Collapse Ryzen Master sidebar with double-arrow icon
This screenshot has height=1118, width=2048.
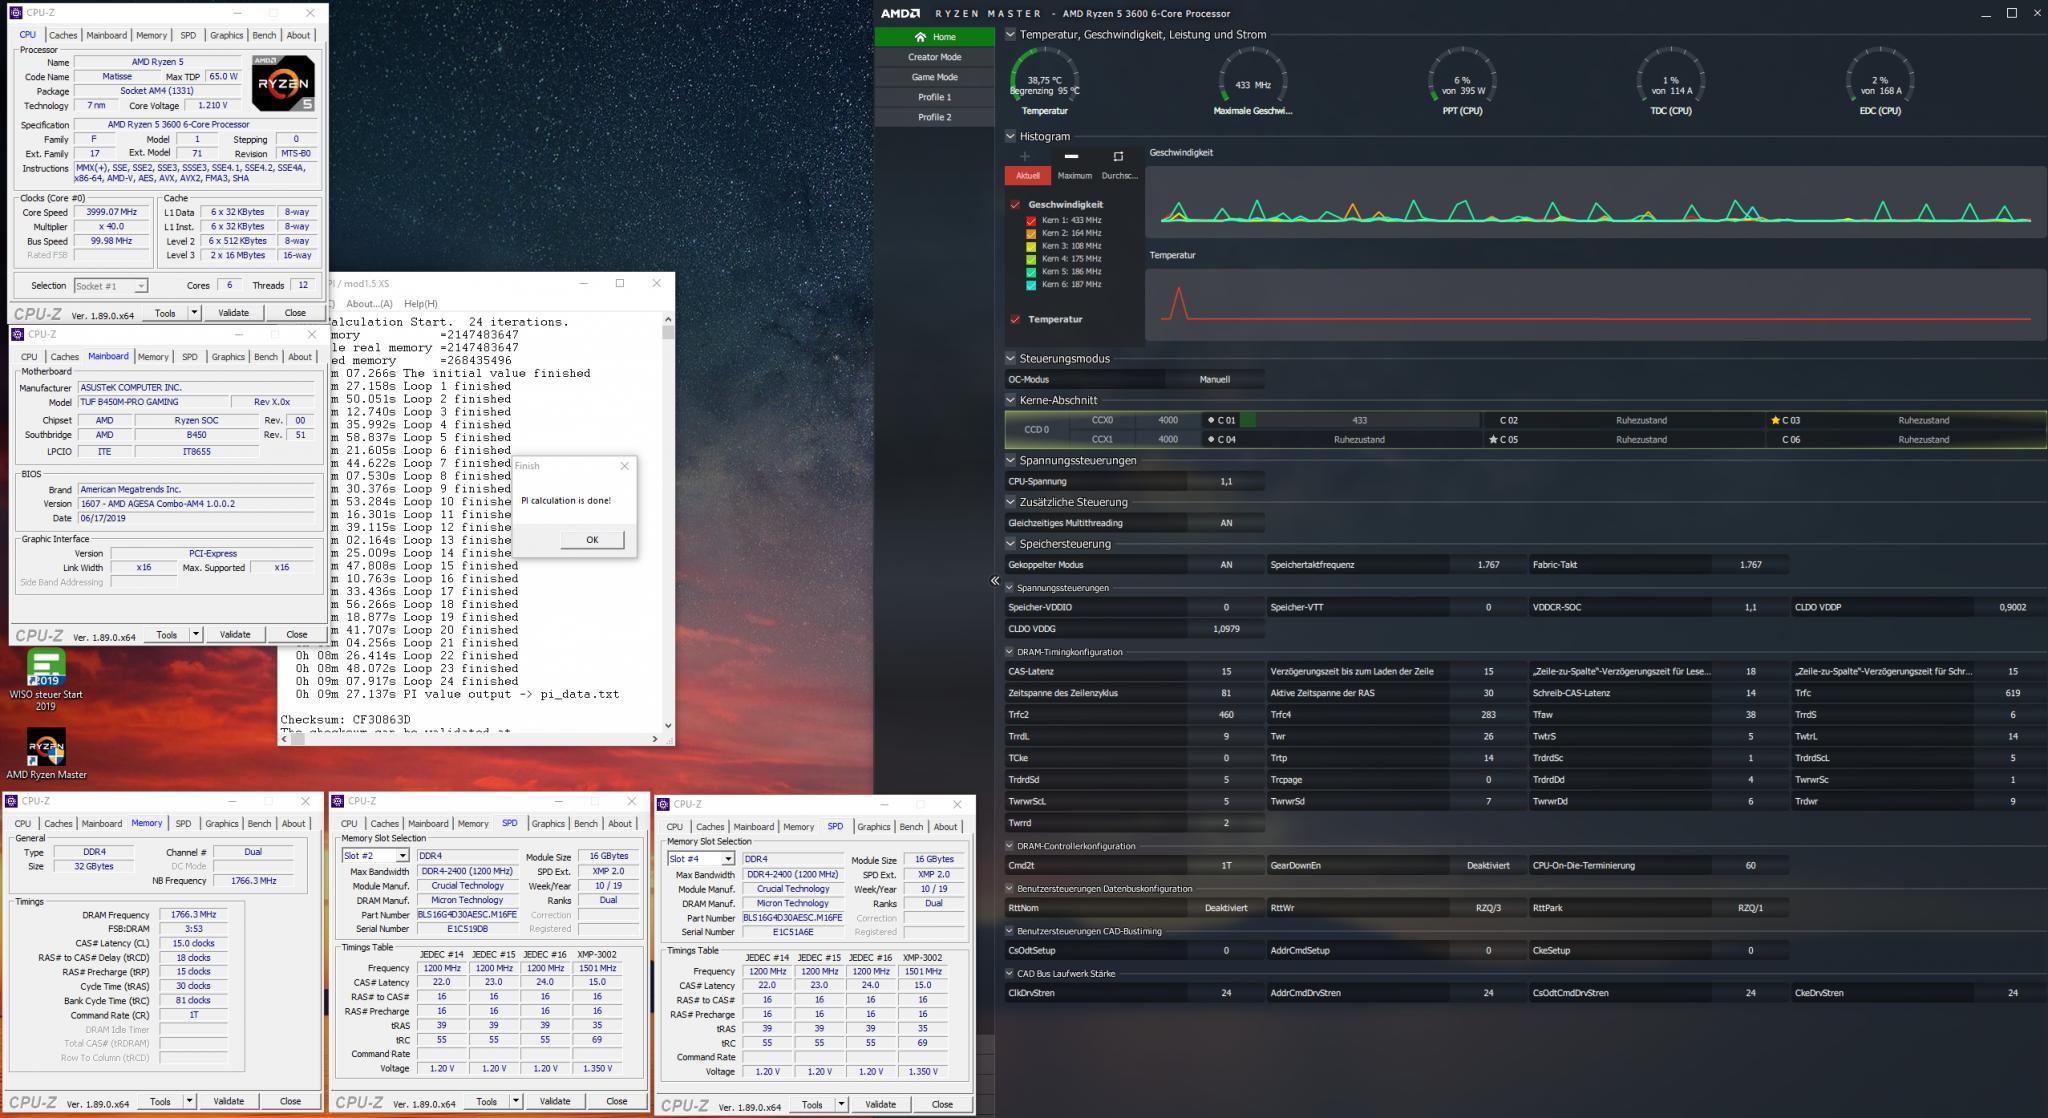point(994,580)
